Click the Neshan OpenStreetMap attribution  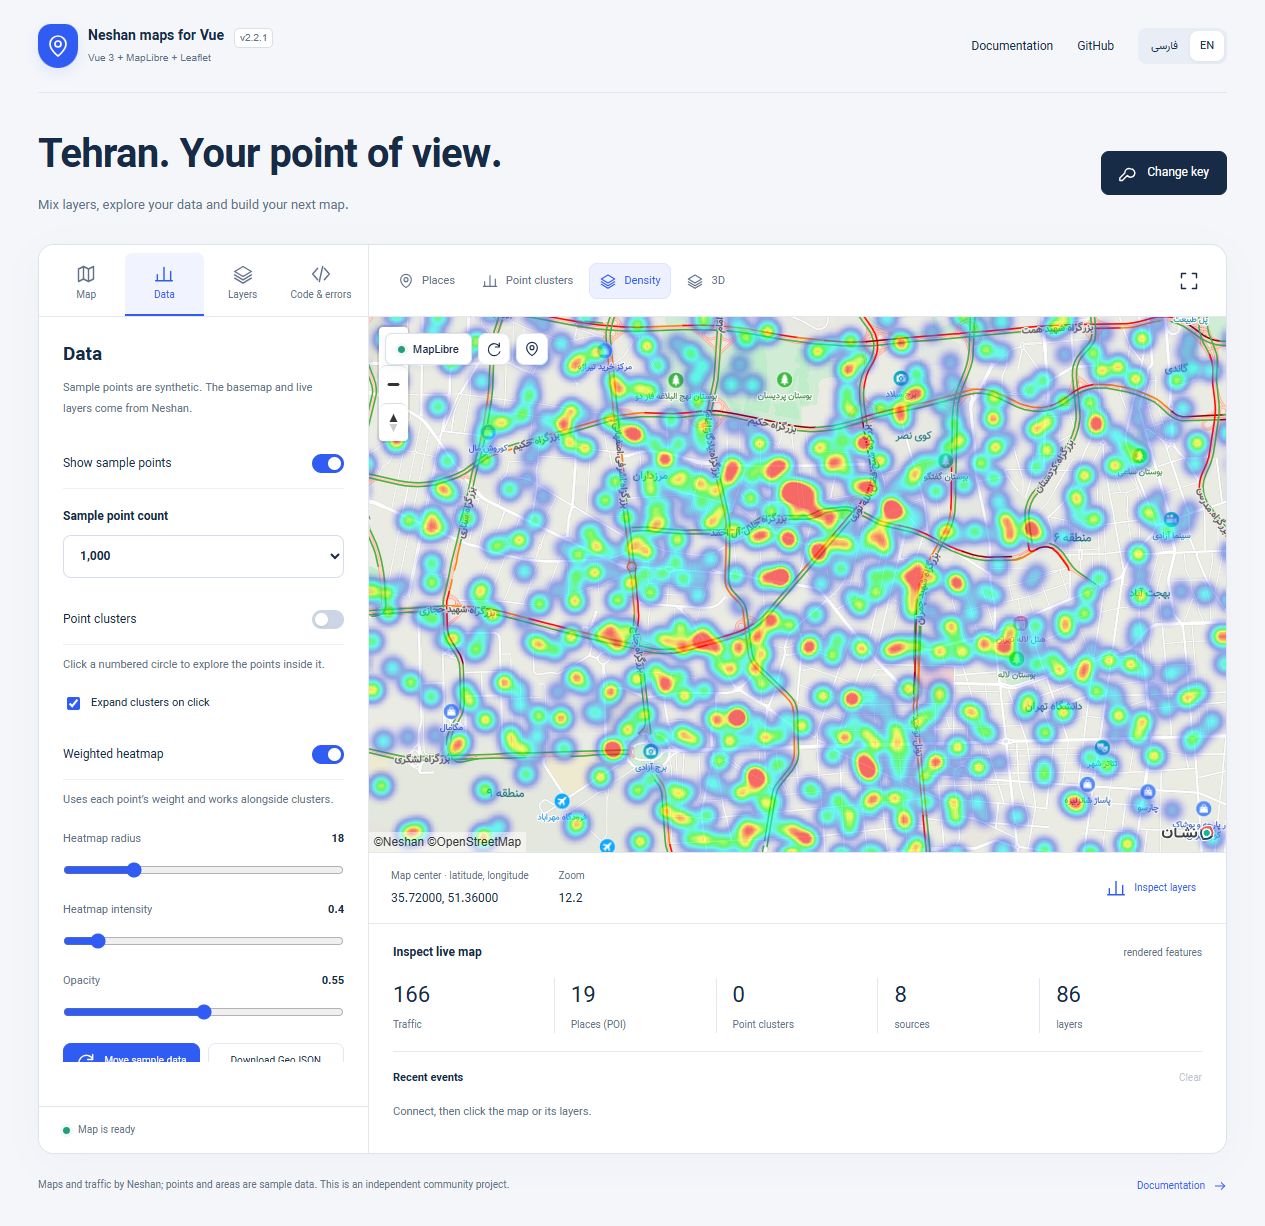tap(447, 842)
